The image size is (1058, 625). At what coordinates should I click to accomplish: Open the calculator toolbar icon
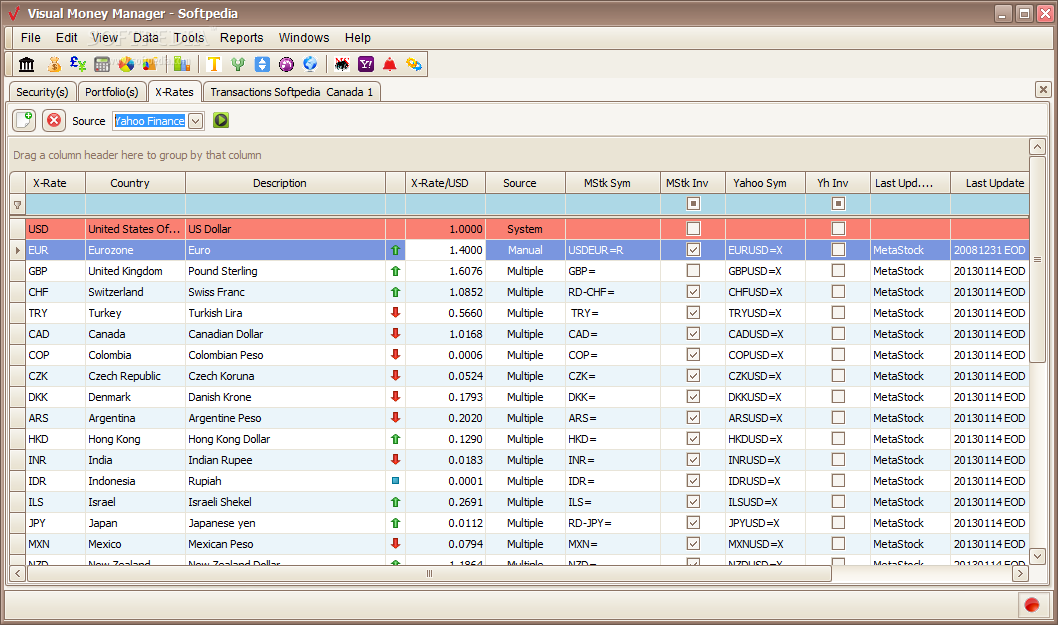[x=102, y=64]
